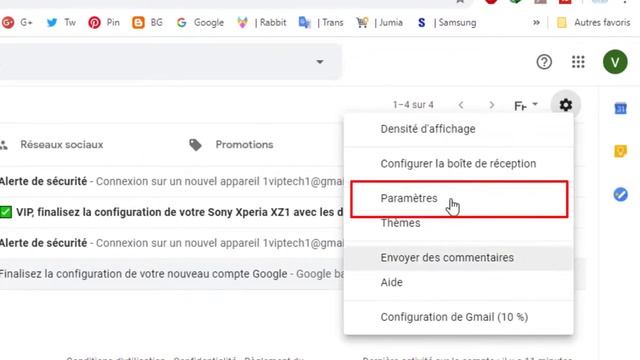Go to newer messages arrow
The image size is (640, 360).
click(461, 105)
